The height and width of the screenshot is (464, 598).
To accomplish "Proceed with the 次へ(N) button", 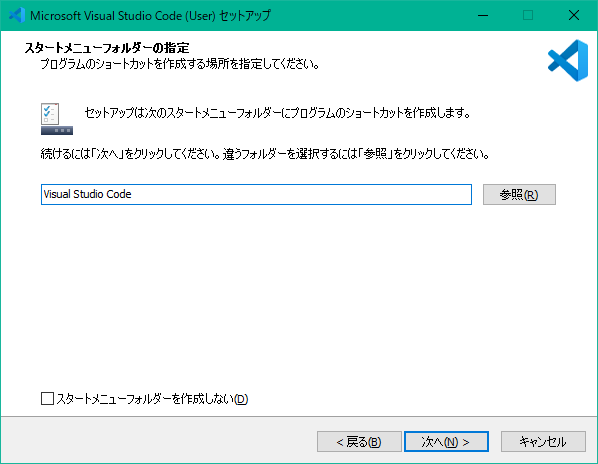I will (446, 442).
